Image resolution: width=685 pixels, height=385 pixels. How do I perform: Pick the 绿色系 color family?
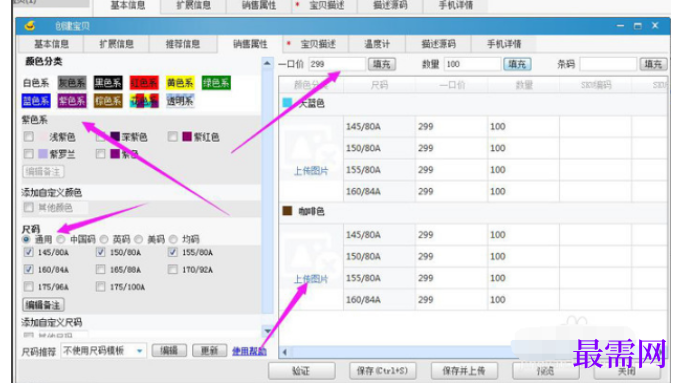coord(216,83)
